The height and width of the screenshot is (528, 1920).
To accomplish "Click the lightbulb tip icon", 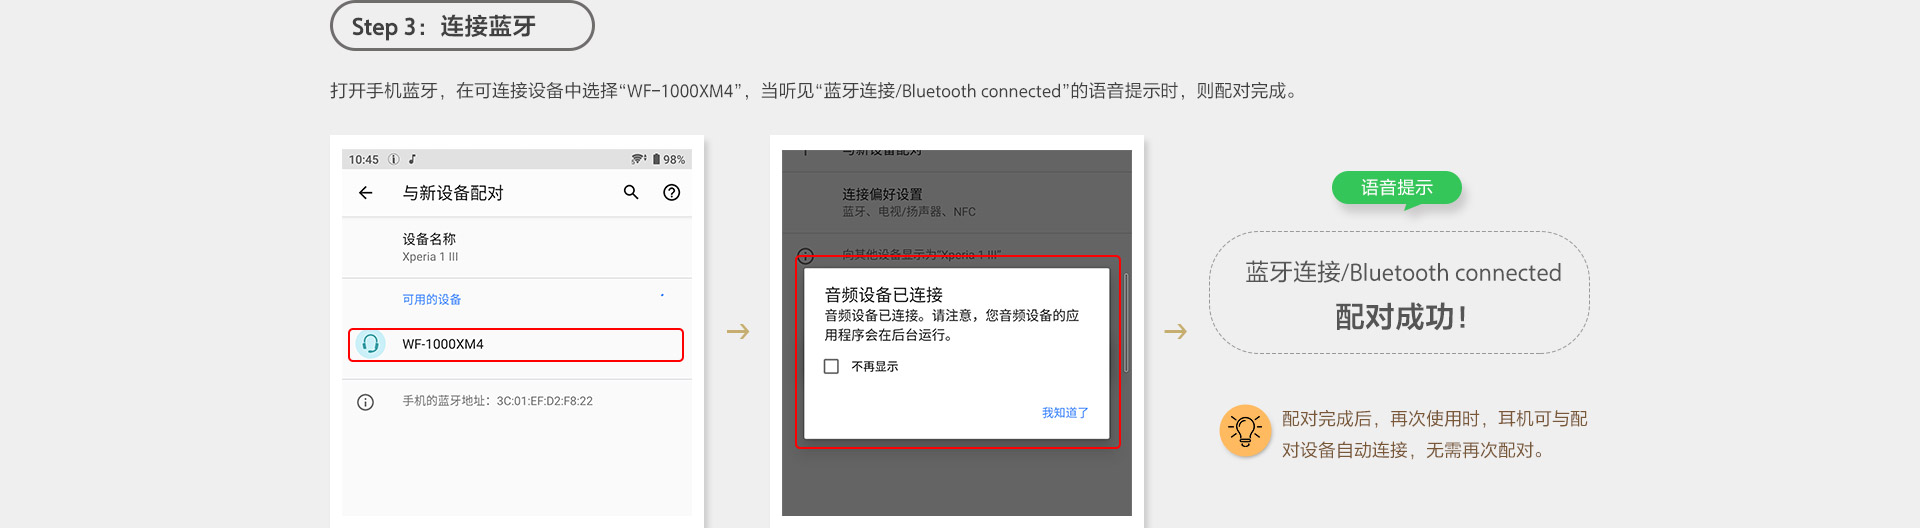I will pos(1245,431).
